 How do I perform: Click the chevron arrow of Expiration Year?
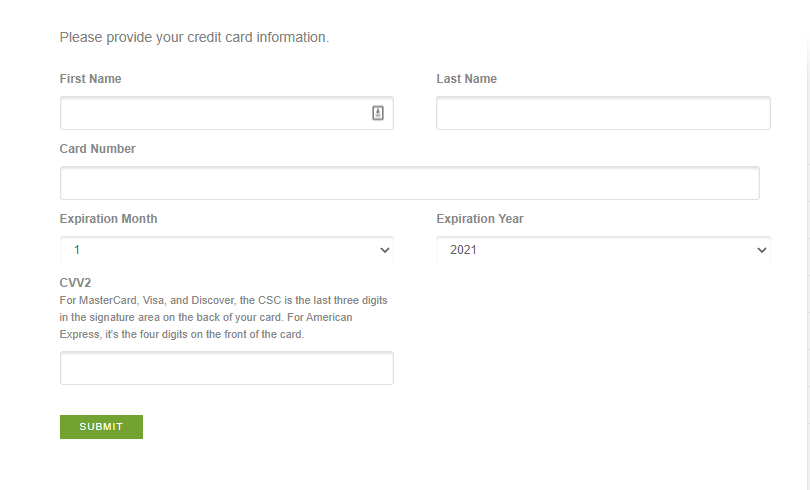(x=761, y=250)
